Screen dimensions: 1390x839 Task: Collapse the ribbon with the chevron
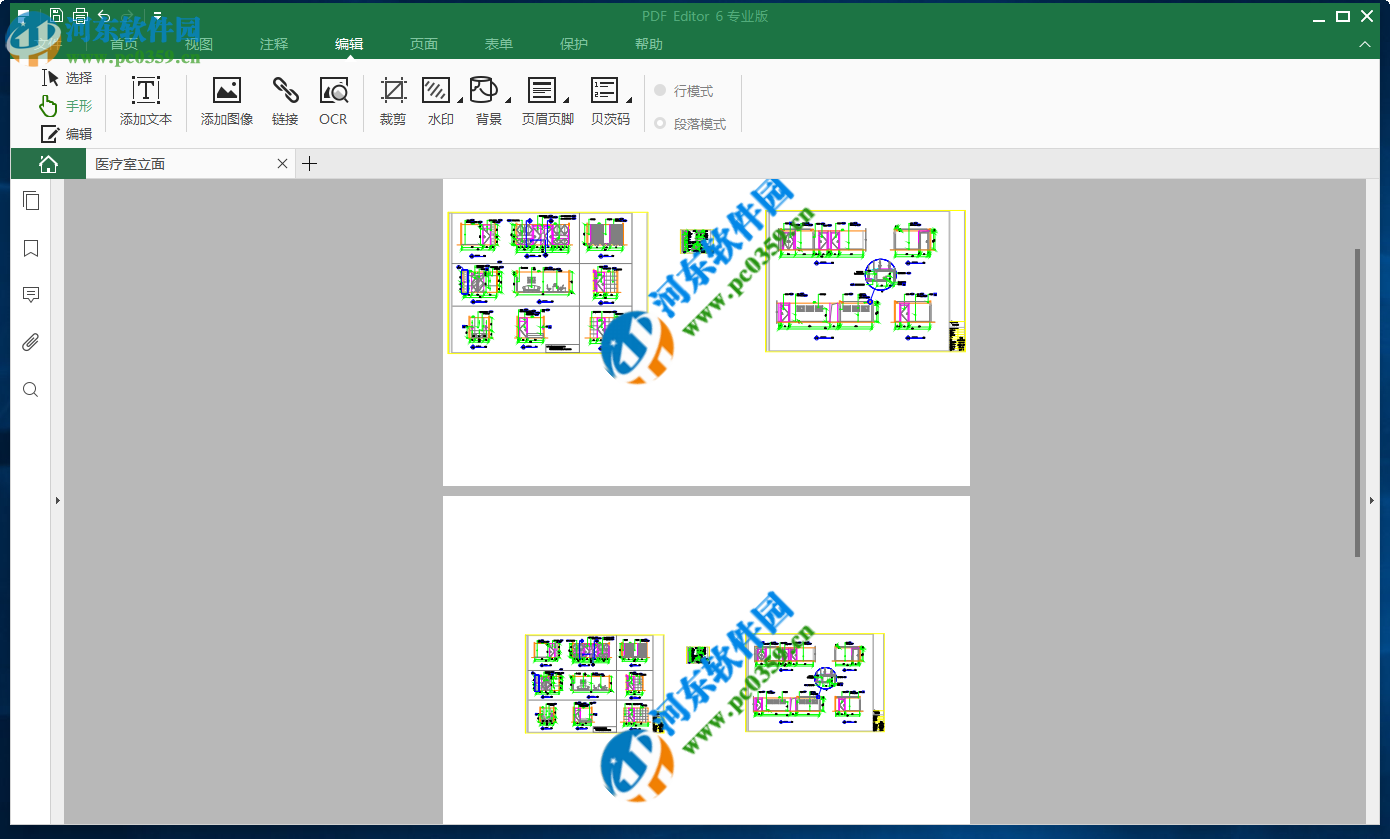(x=1364, y=44)
